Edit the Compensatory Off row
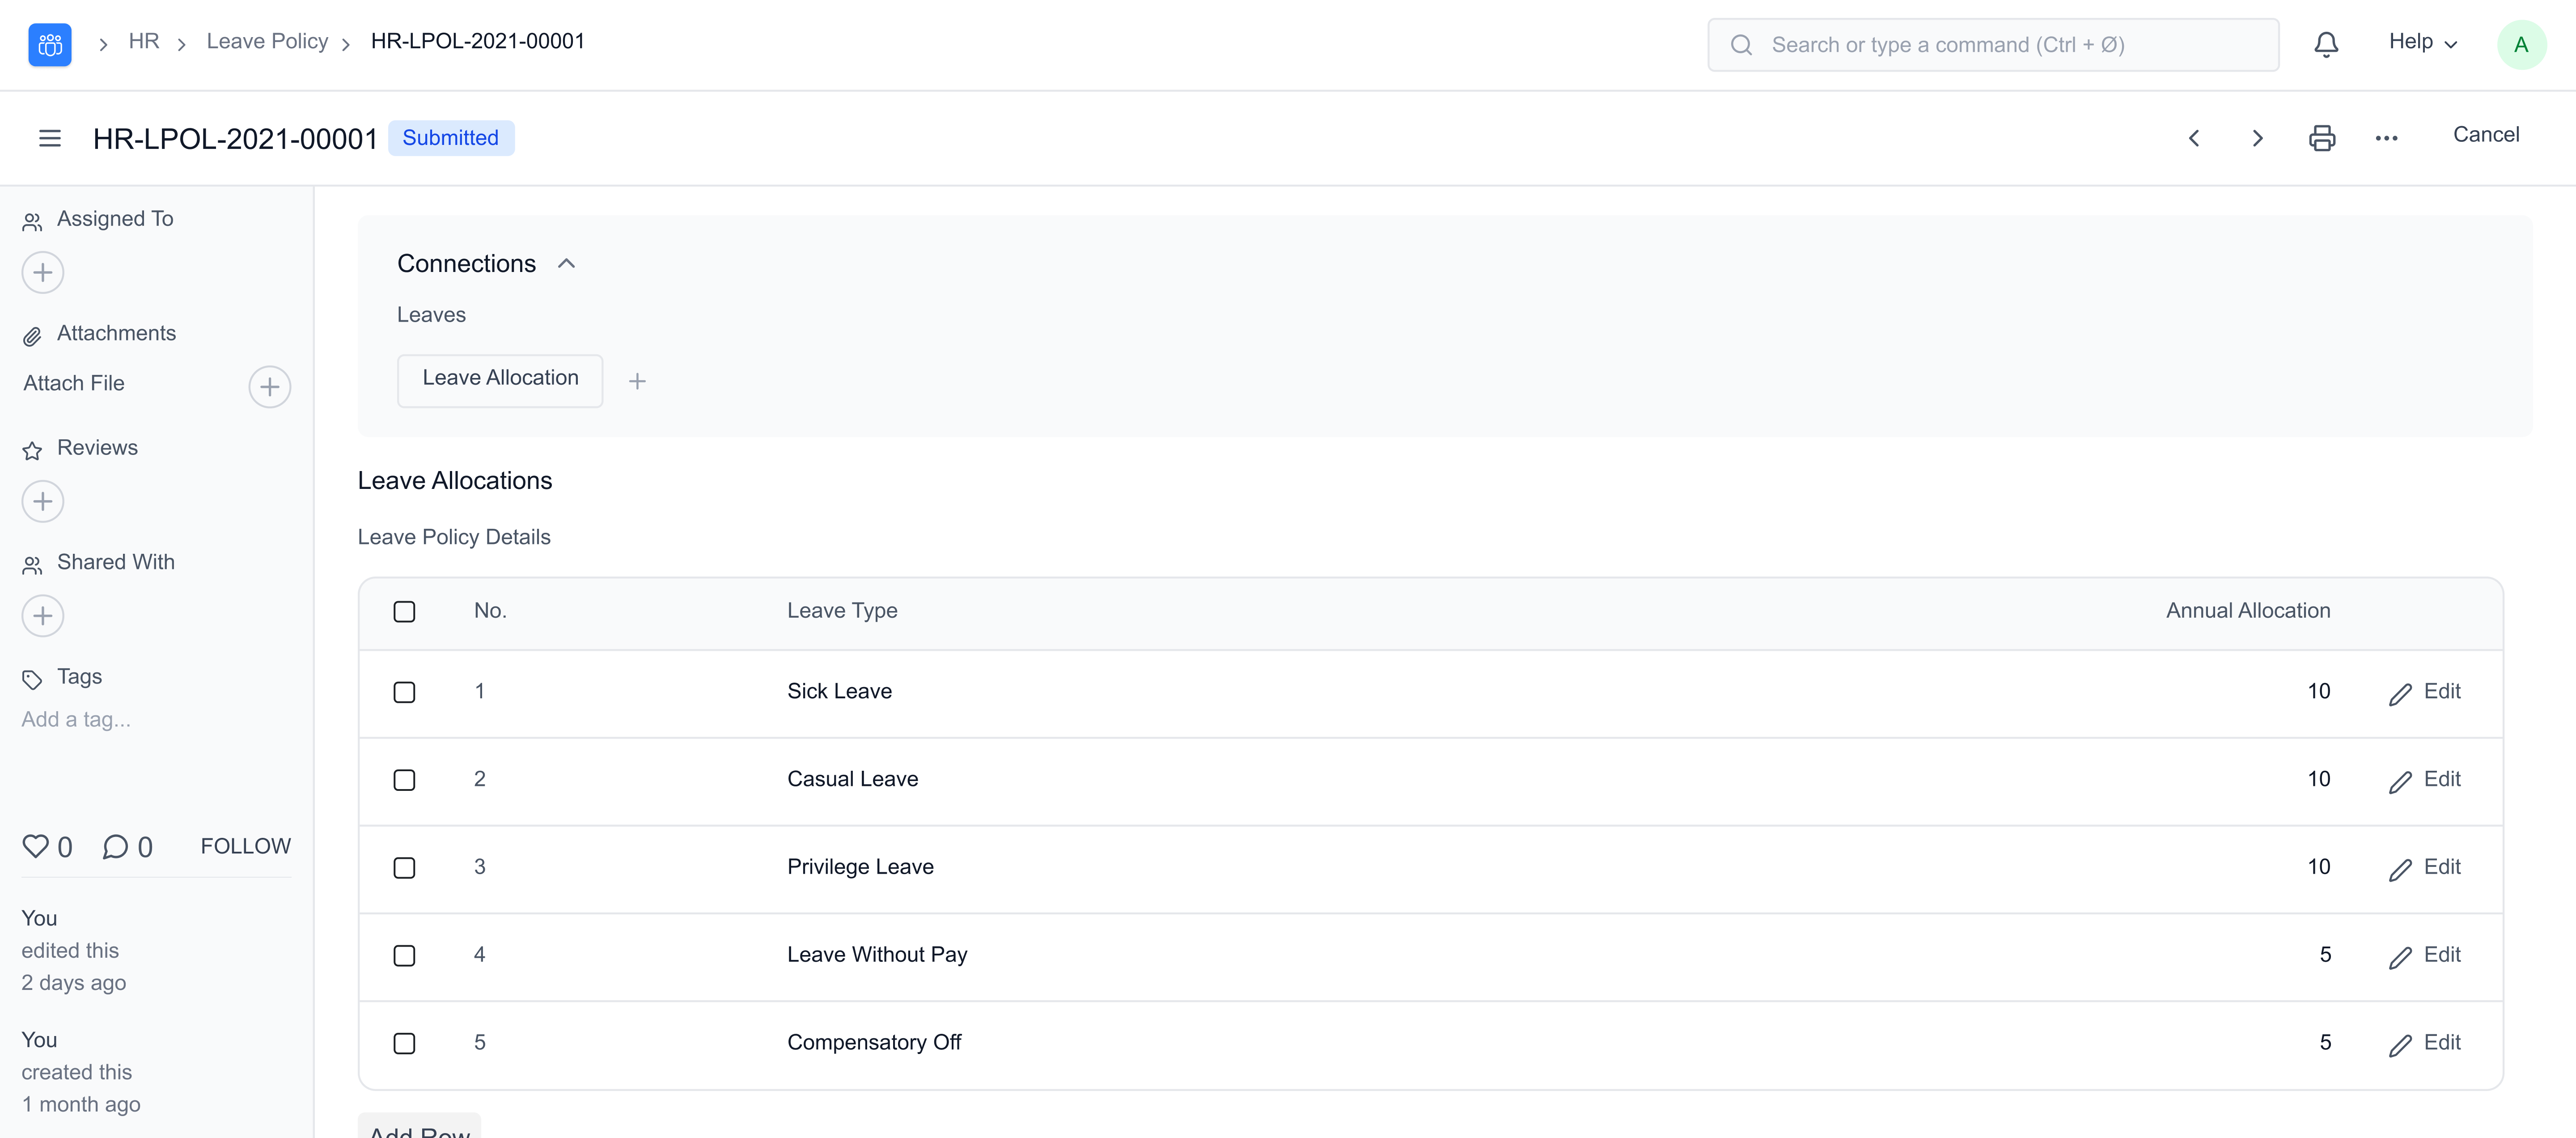Screen dimensions: 2576x1138 (x=2425, y=1044)
